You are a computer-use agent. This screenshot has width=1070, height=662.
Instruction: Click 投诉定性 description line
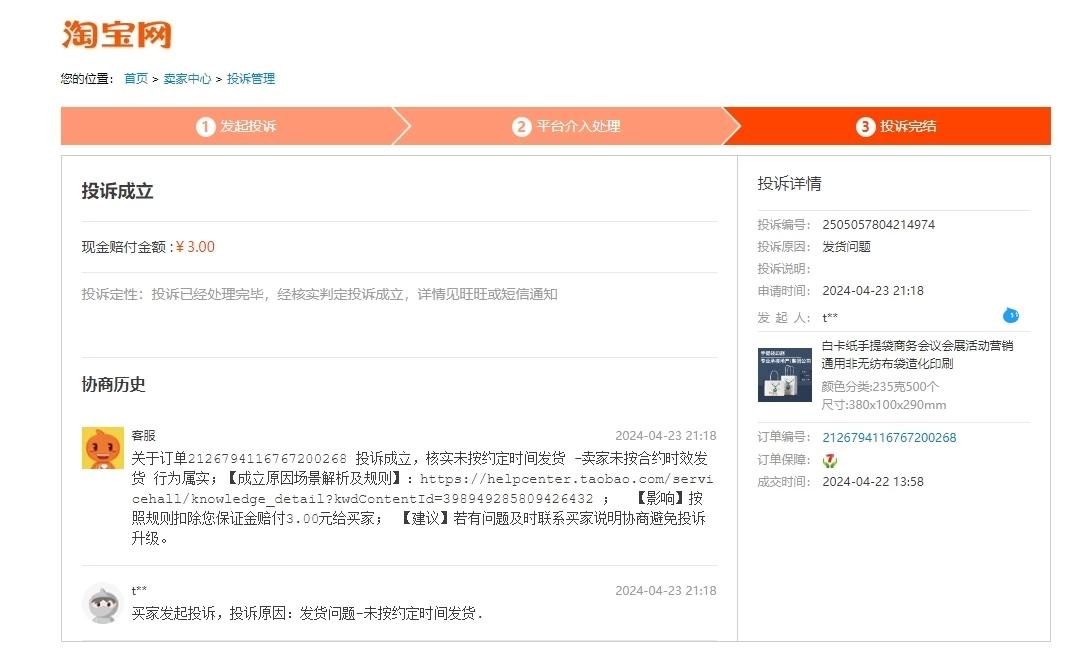[319, 294]
